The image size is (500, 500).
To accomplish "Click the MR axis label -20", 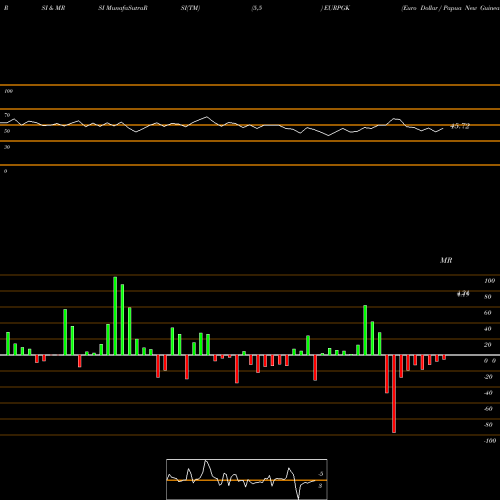I will pos(488,377).
